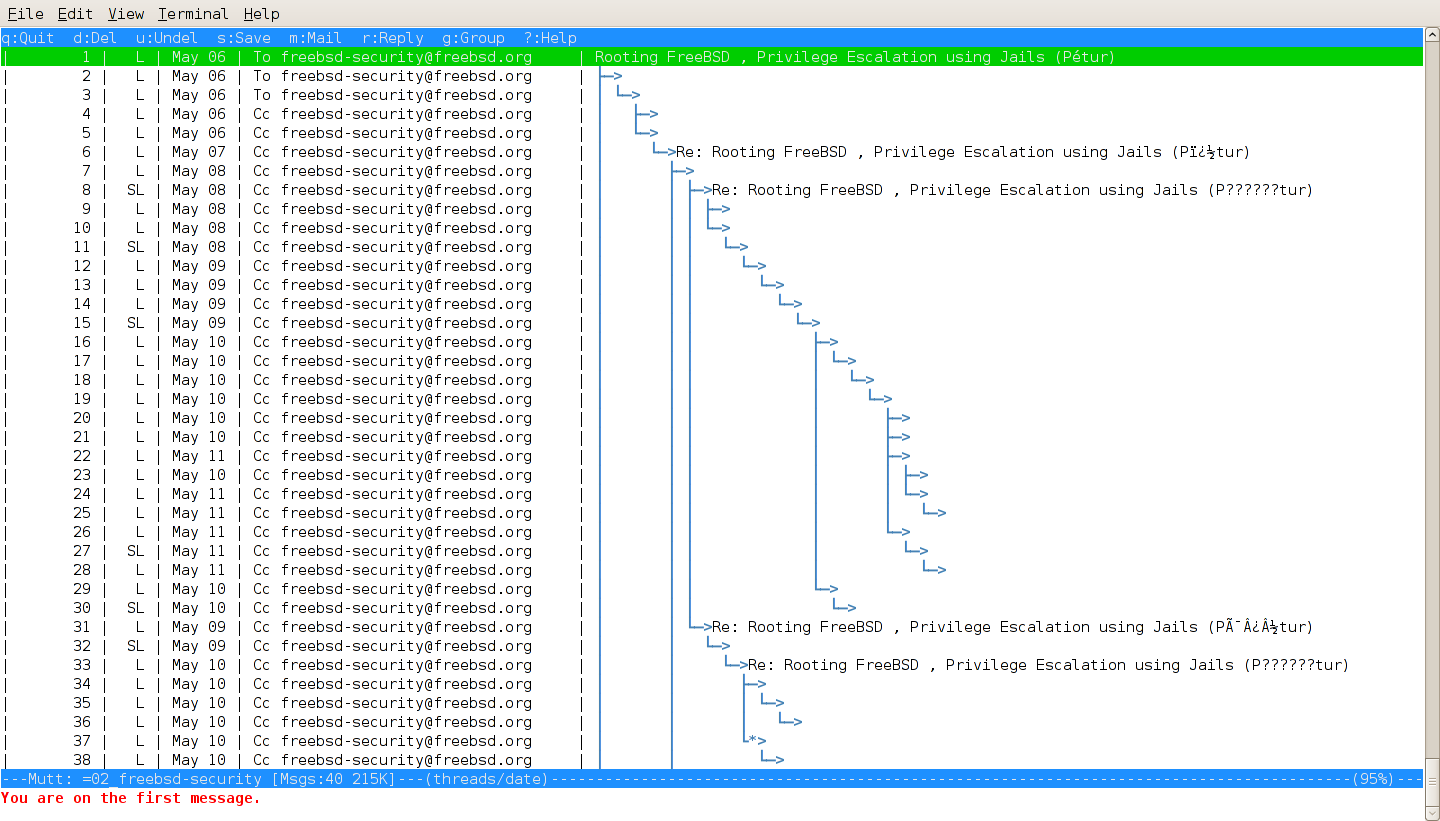This screenshot has width=1440, height=821.
Task: Select message 31 reply subject line
Action: pos(1012,627)
